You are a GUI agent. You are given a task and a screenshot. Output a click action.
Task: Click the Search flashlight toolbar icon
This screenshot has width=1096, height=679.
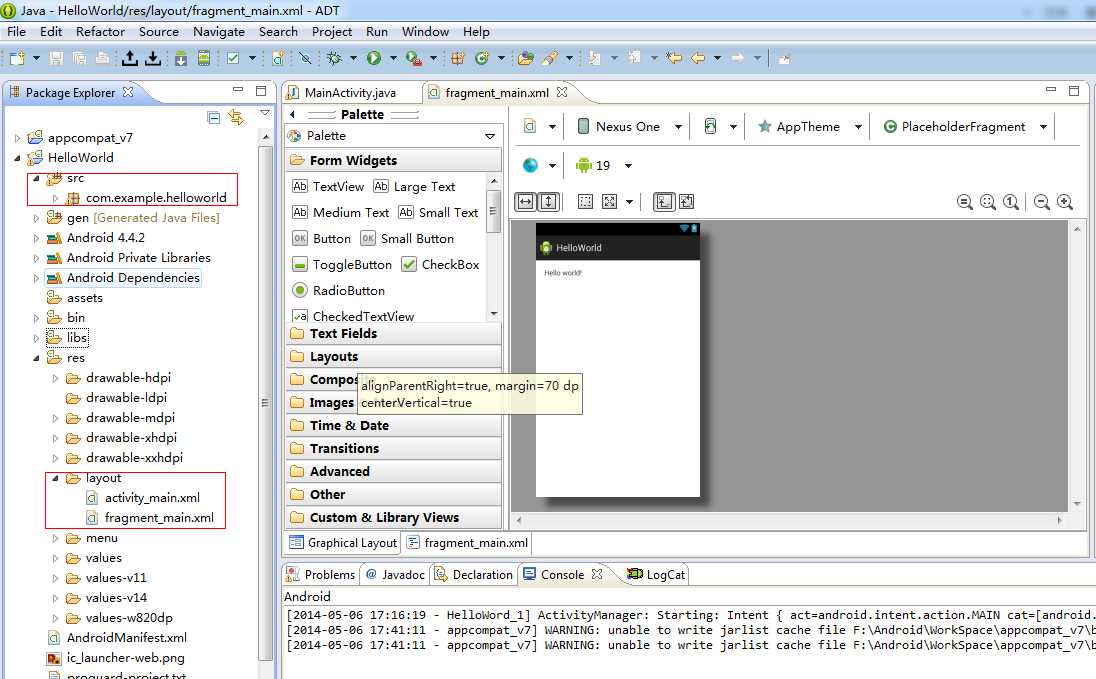pyautogui.click(x=549, y=59)
